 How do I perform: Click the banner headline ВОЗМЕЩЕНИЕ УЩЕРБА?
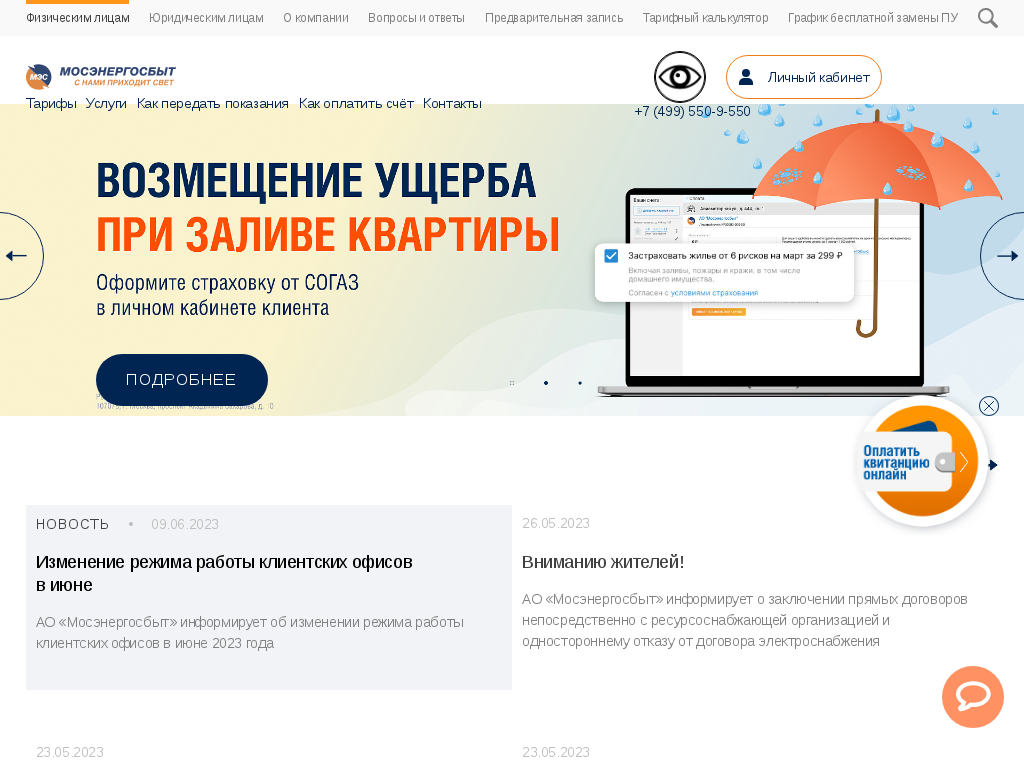[x=316, y=180]
